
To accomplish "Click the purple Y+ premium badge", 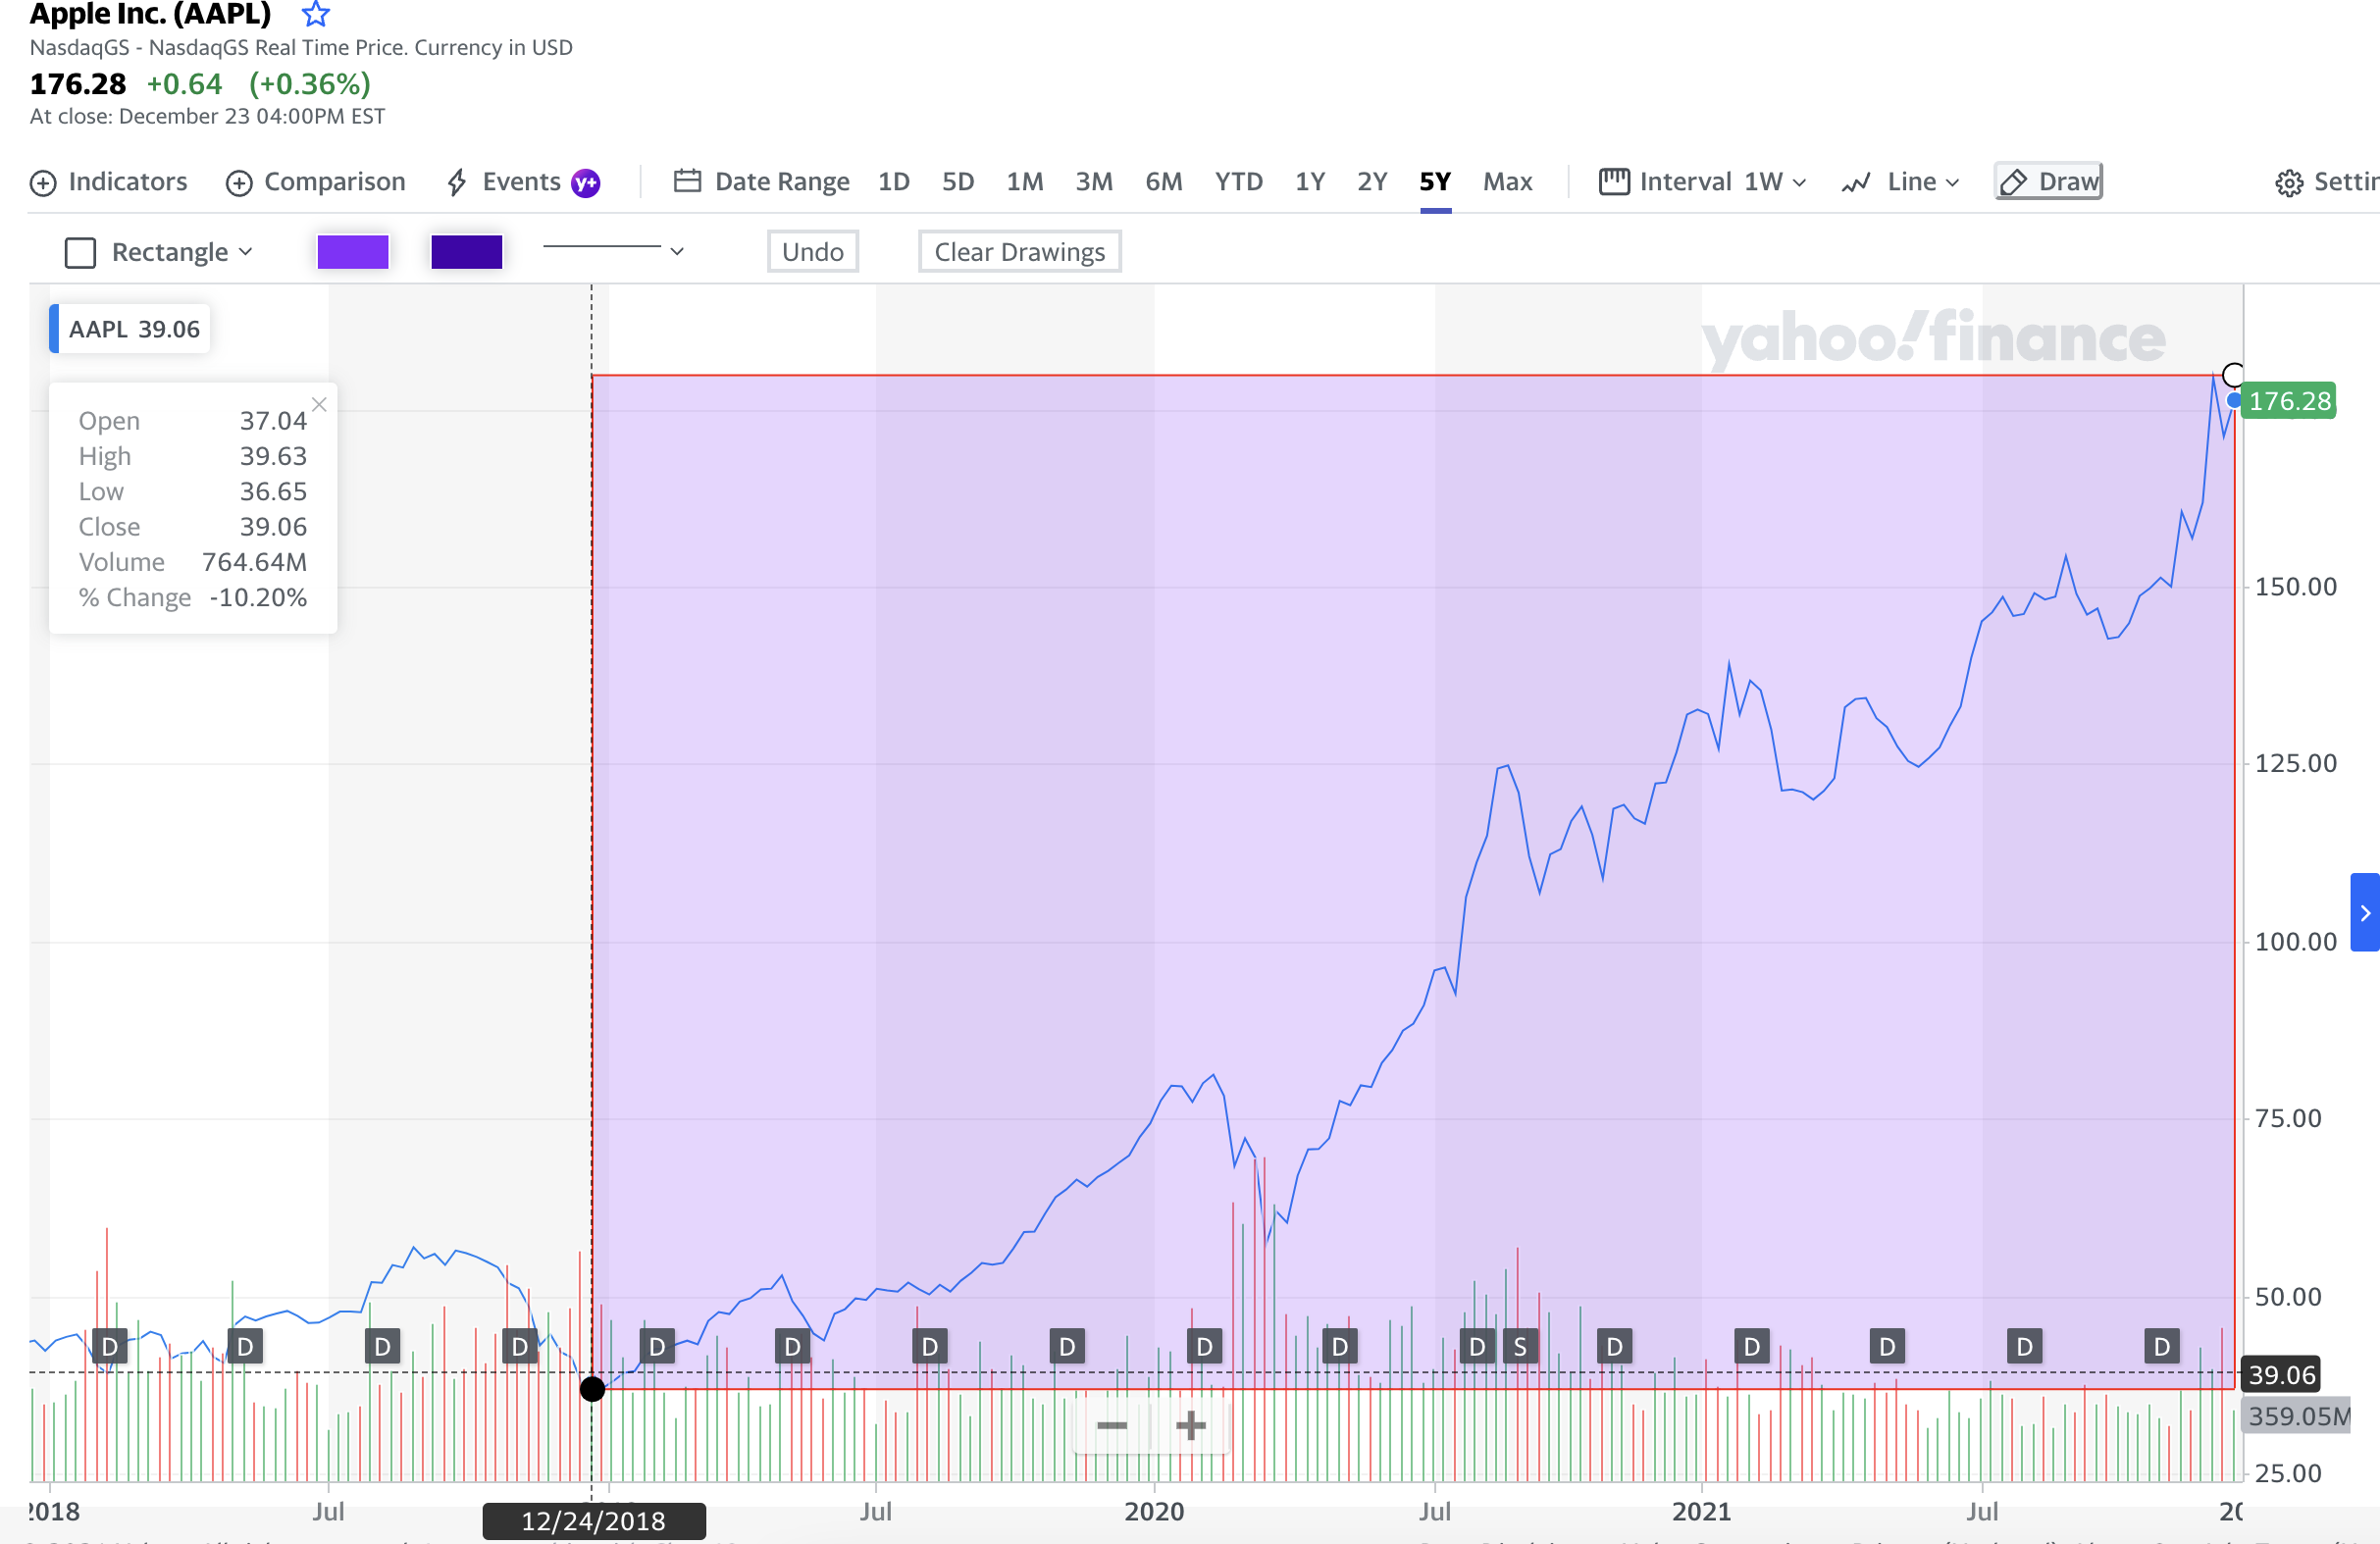I will (x=585, y=183).
